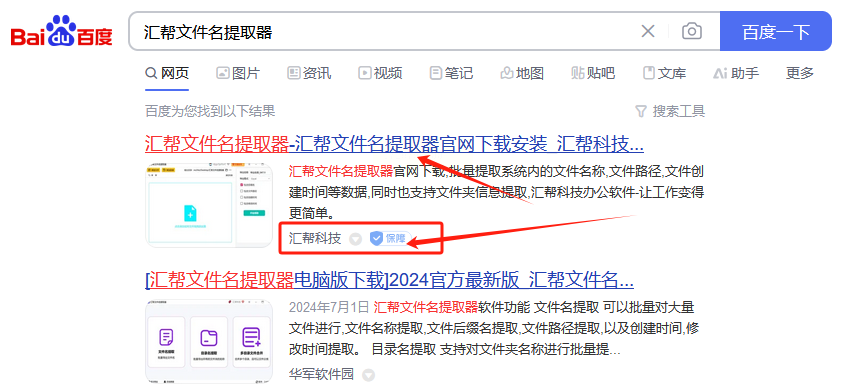Screen dimensions: 846x388
Task: Open the 贴吧 tab
Action: pyautogui.click(x=593, y=73)
